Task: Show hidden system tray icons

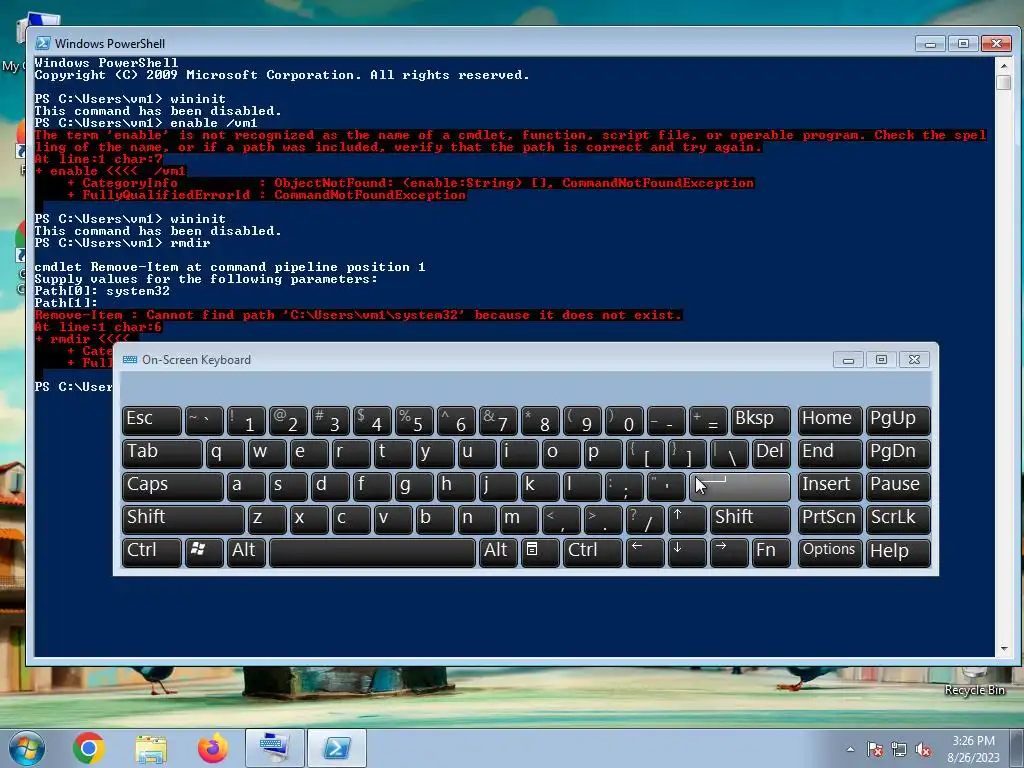Action: click(x=850, y=749)
